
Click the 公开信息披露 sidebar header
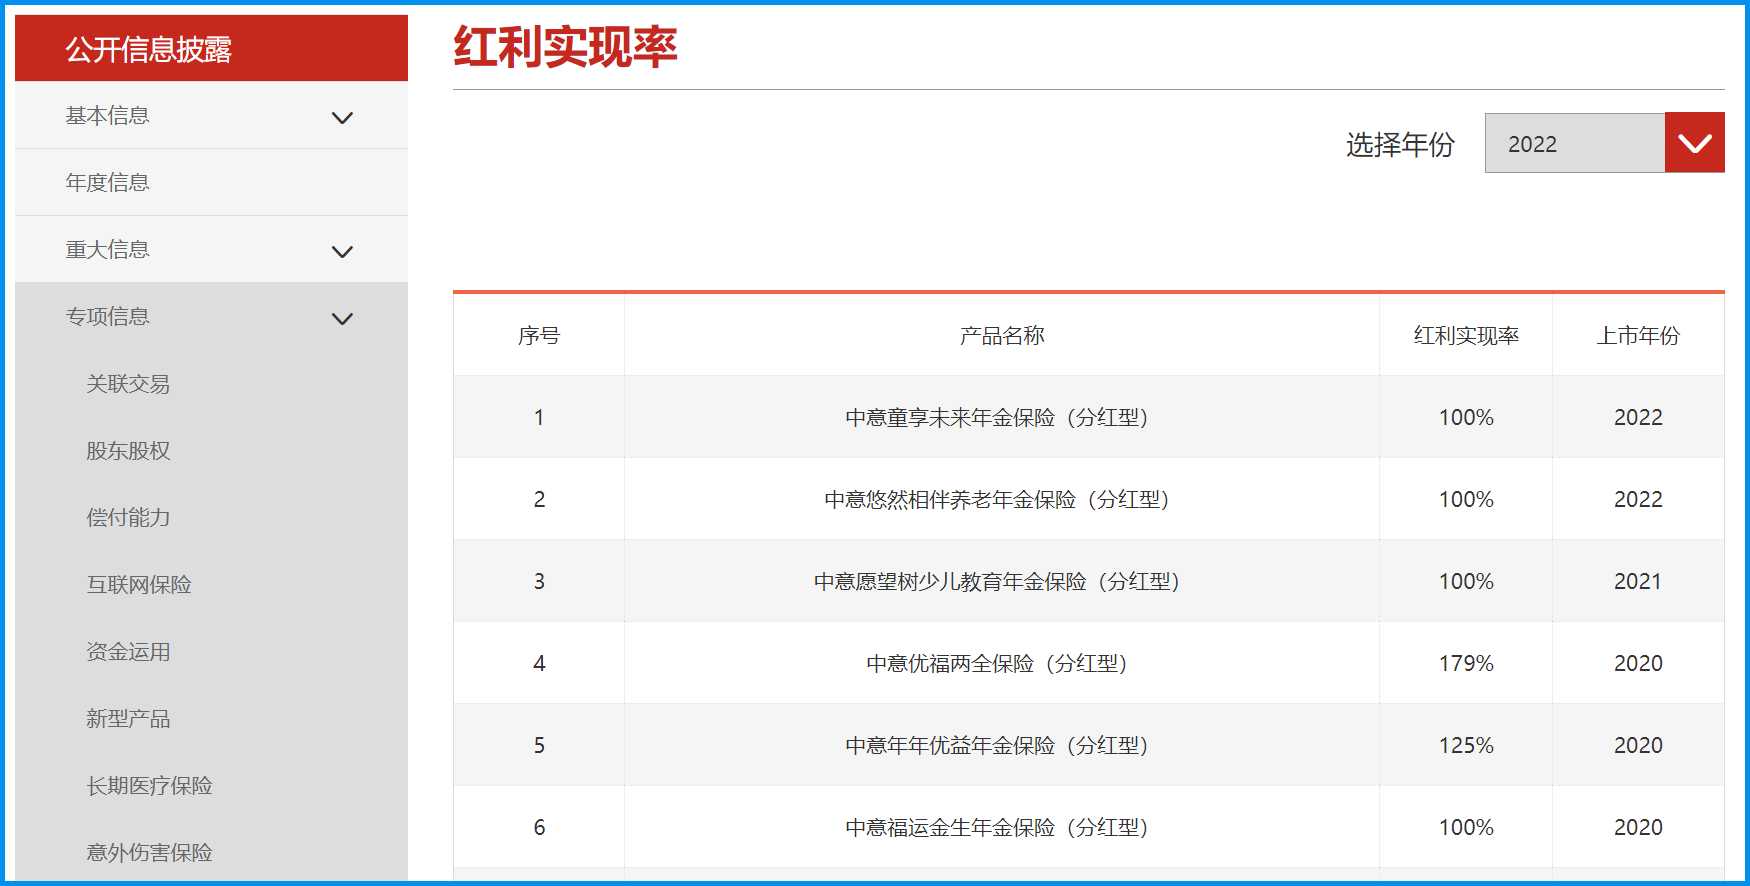tap(149, 49)
